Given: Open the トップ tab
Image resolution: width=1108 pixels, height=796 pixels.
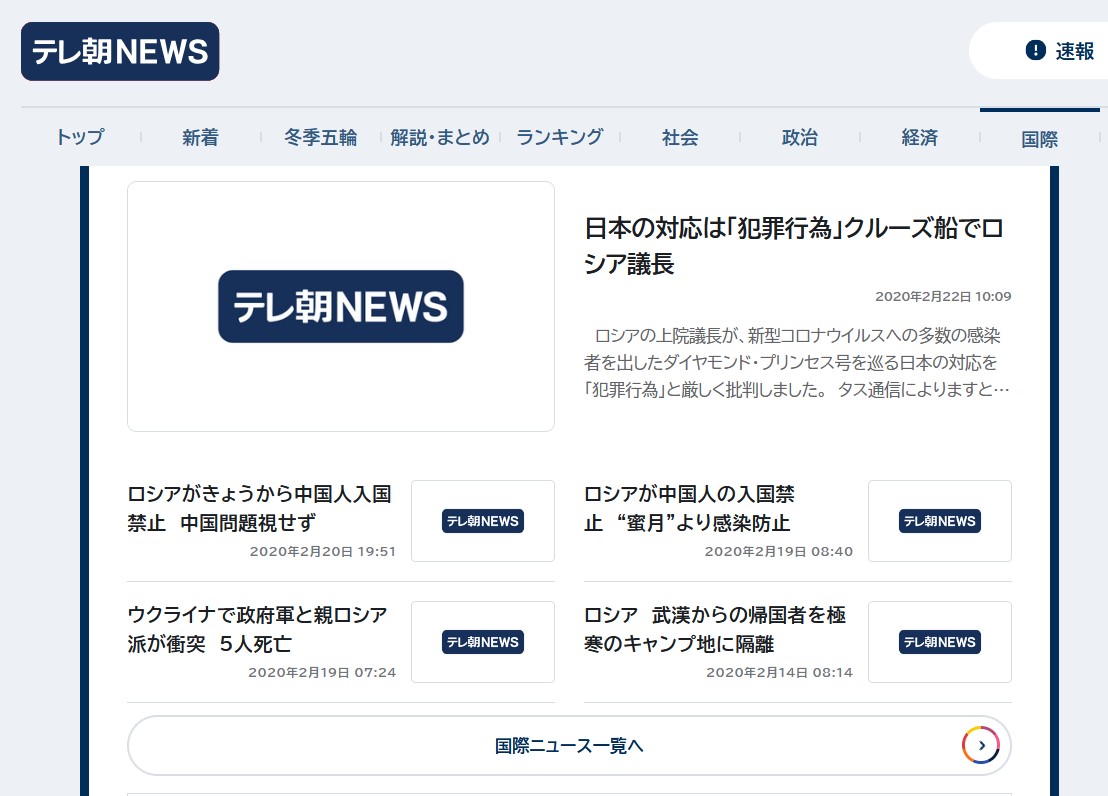Looking at the screenshot, I should click(80, 138).
